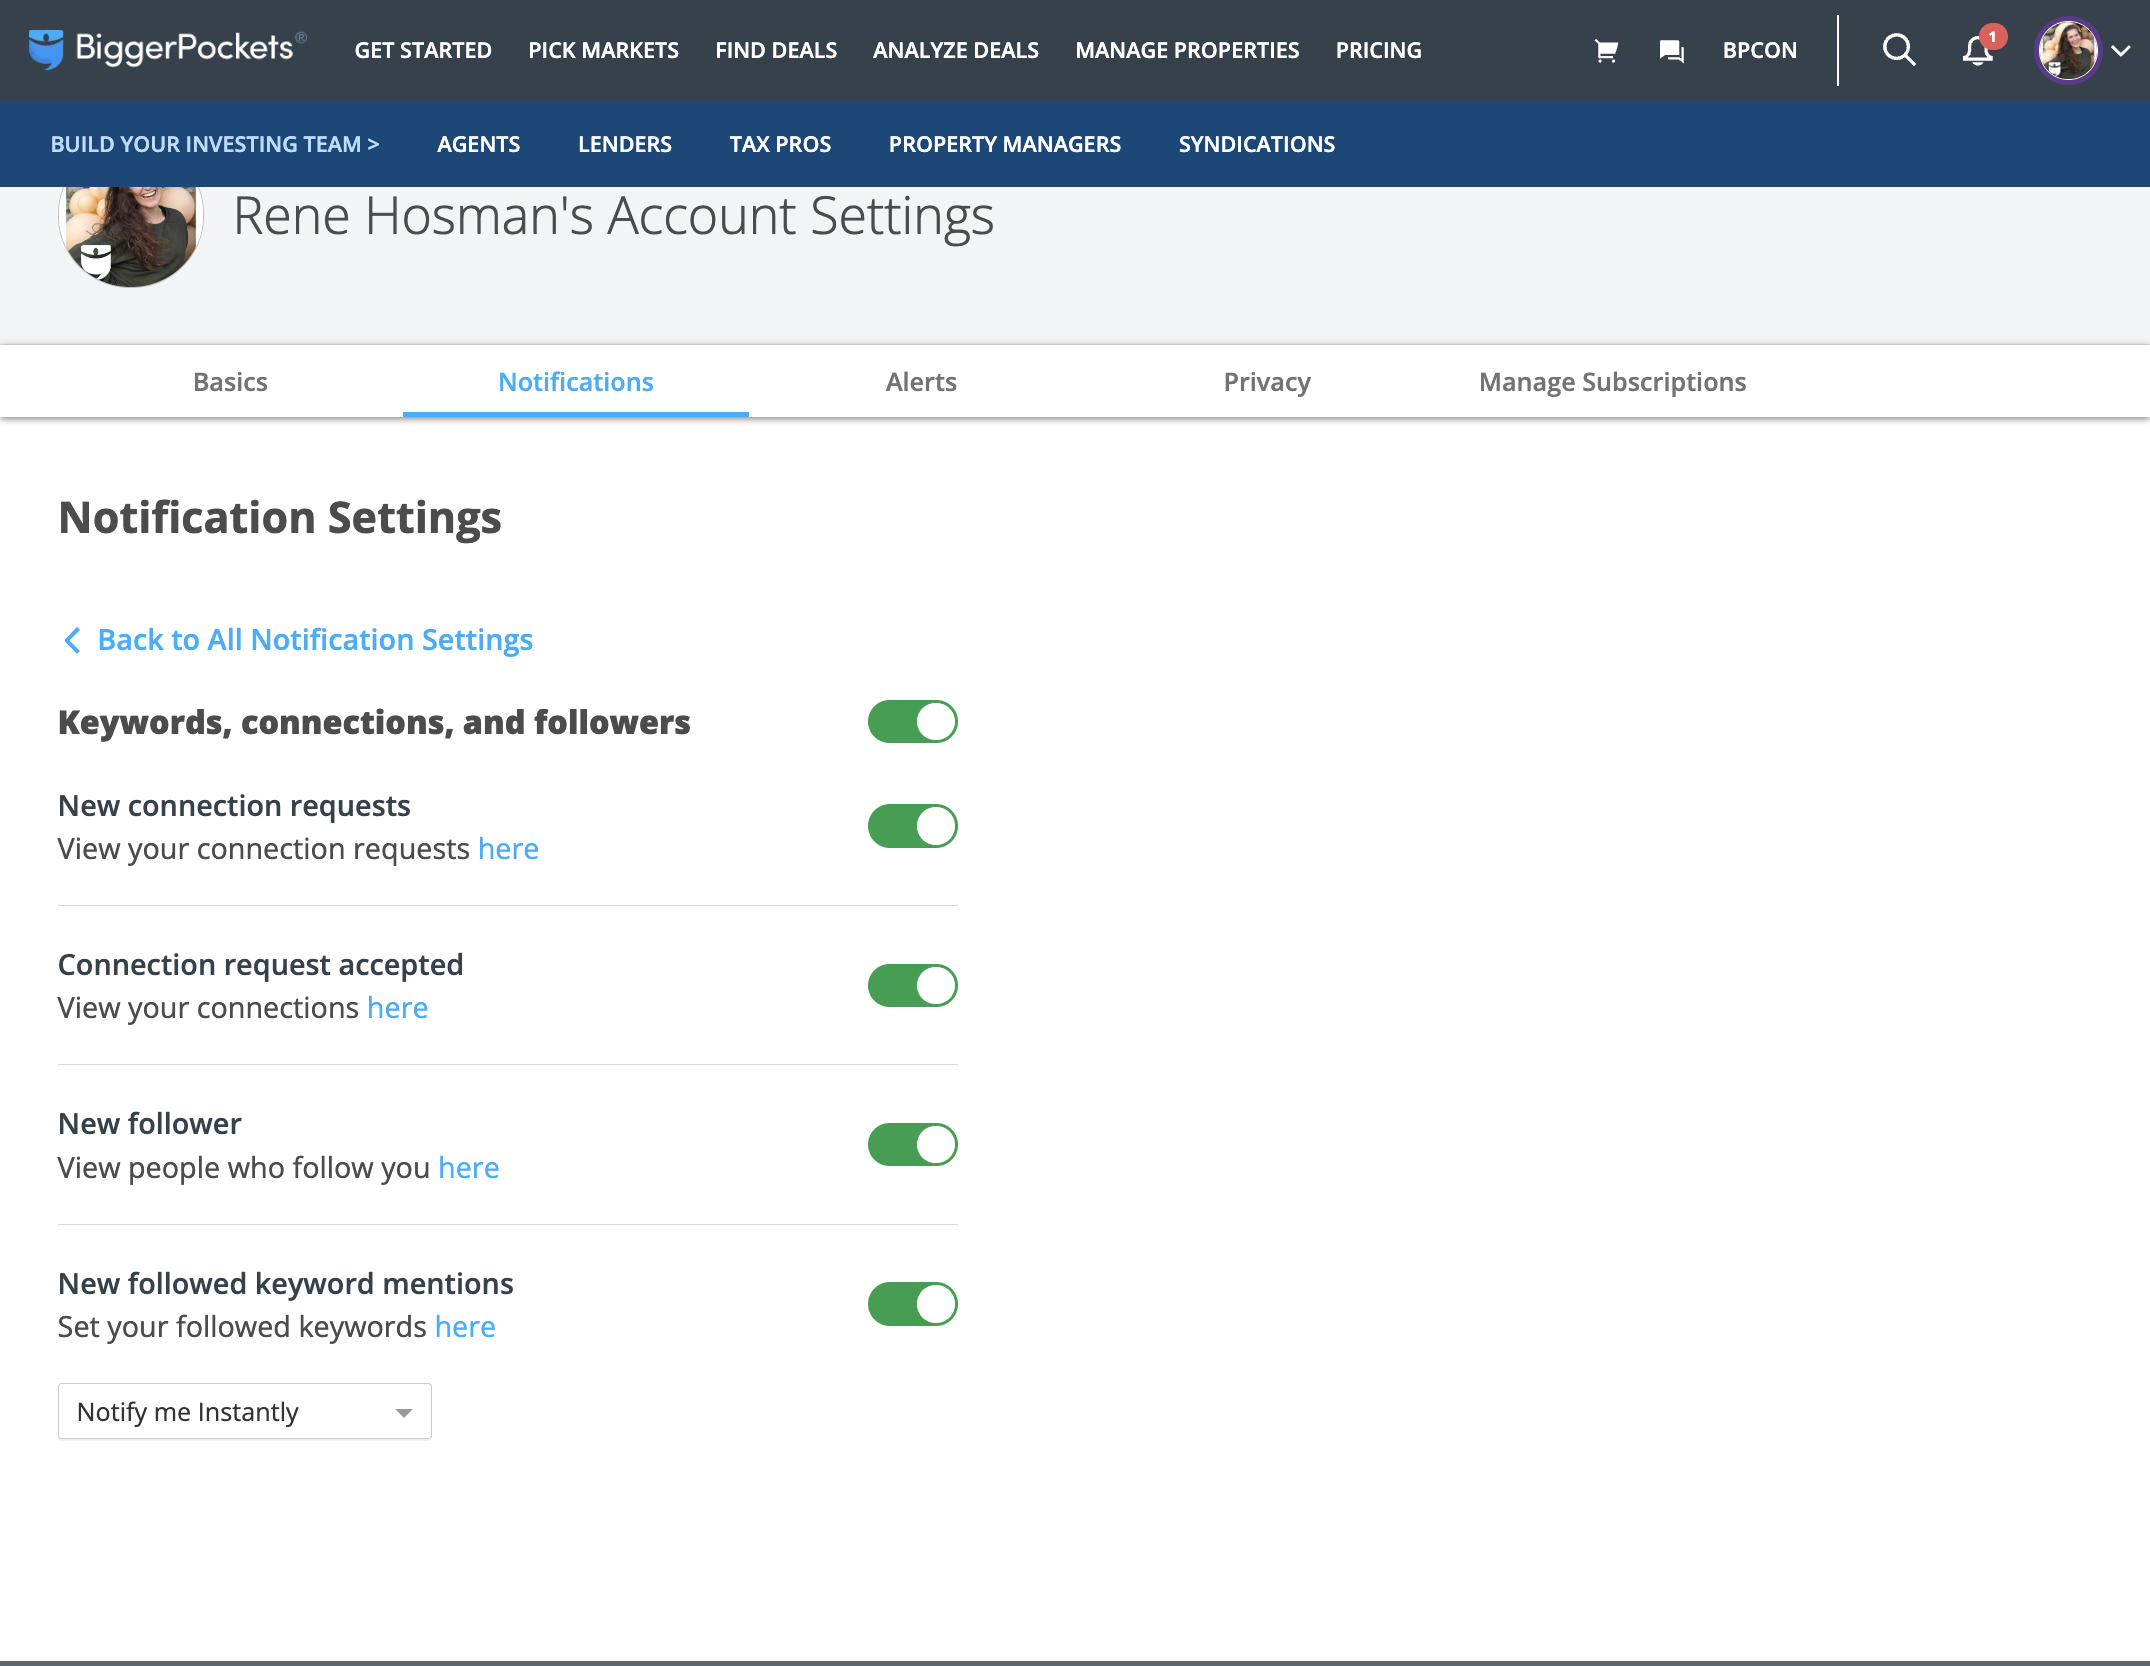Open the user avatar menu in header

point(2067,50)
